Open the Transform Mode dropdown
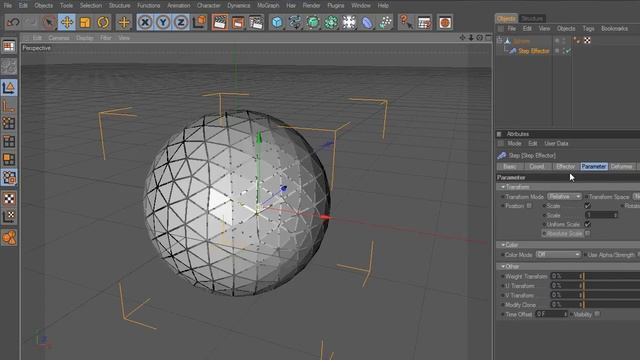Viewport: 640px width, 360px height. pyautogui.click(x=564, y=196)
